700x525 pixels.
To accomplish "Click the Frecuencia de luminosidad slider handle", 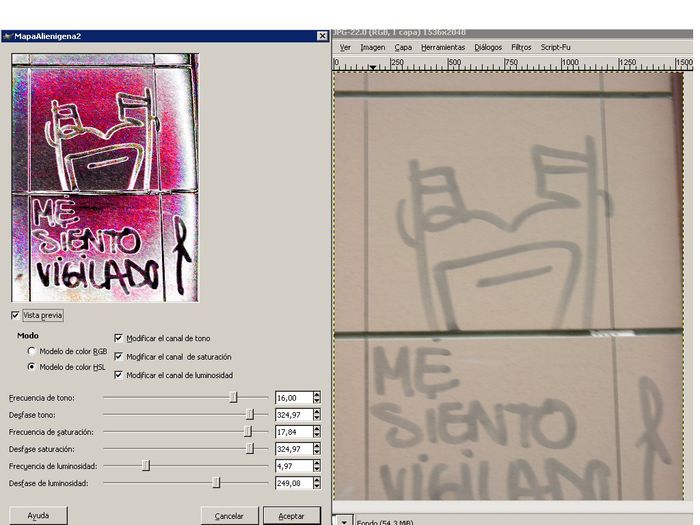I will tap(146, 466).
